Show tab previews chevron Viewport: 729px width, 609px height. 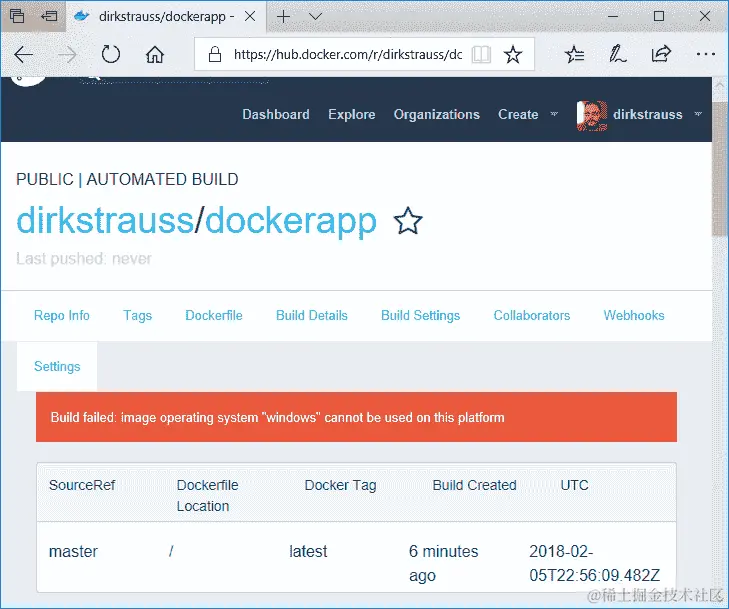pos(315,17)
